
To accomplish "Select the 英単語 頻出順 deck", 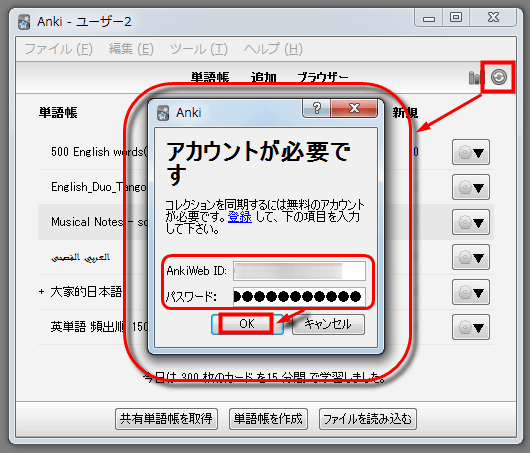I will (99, 327).
